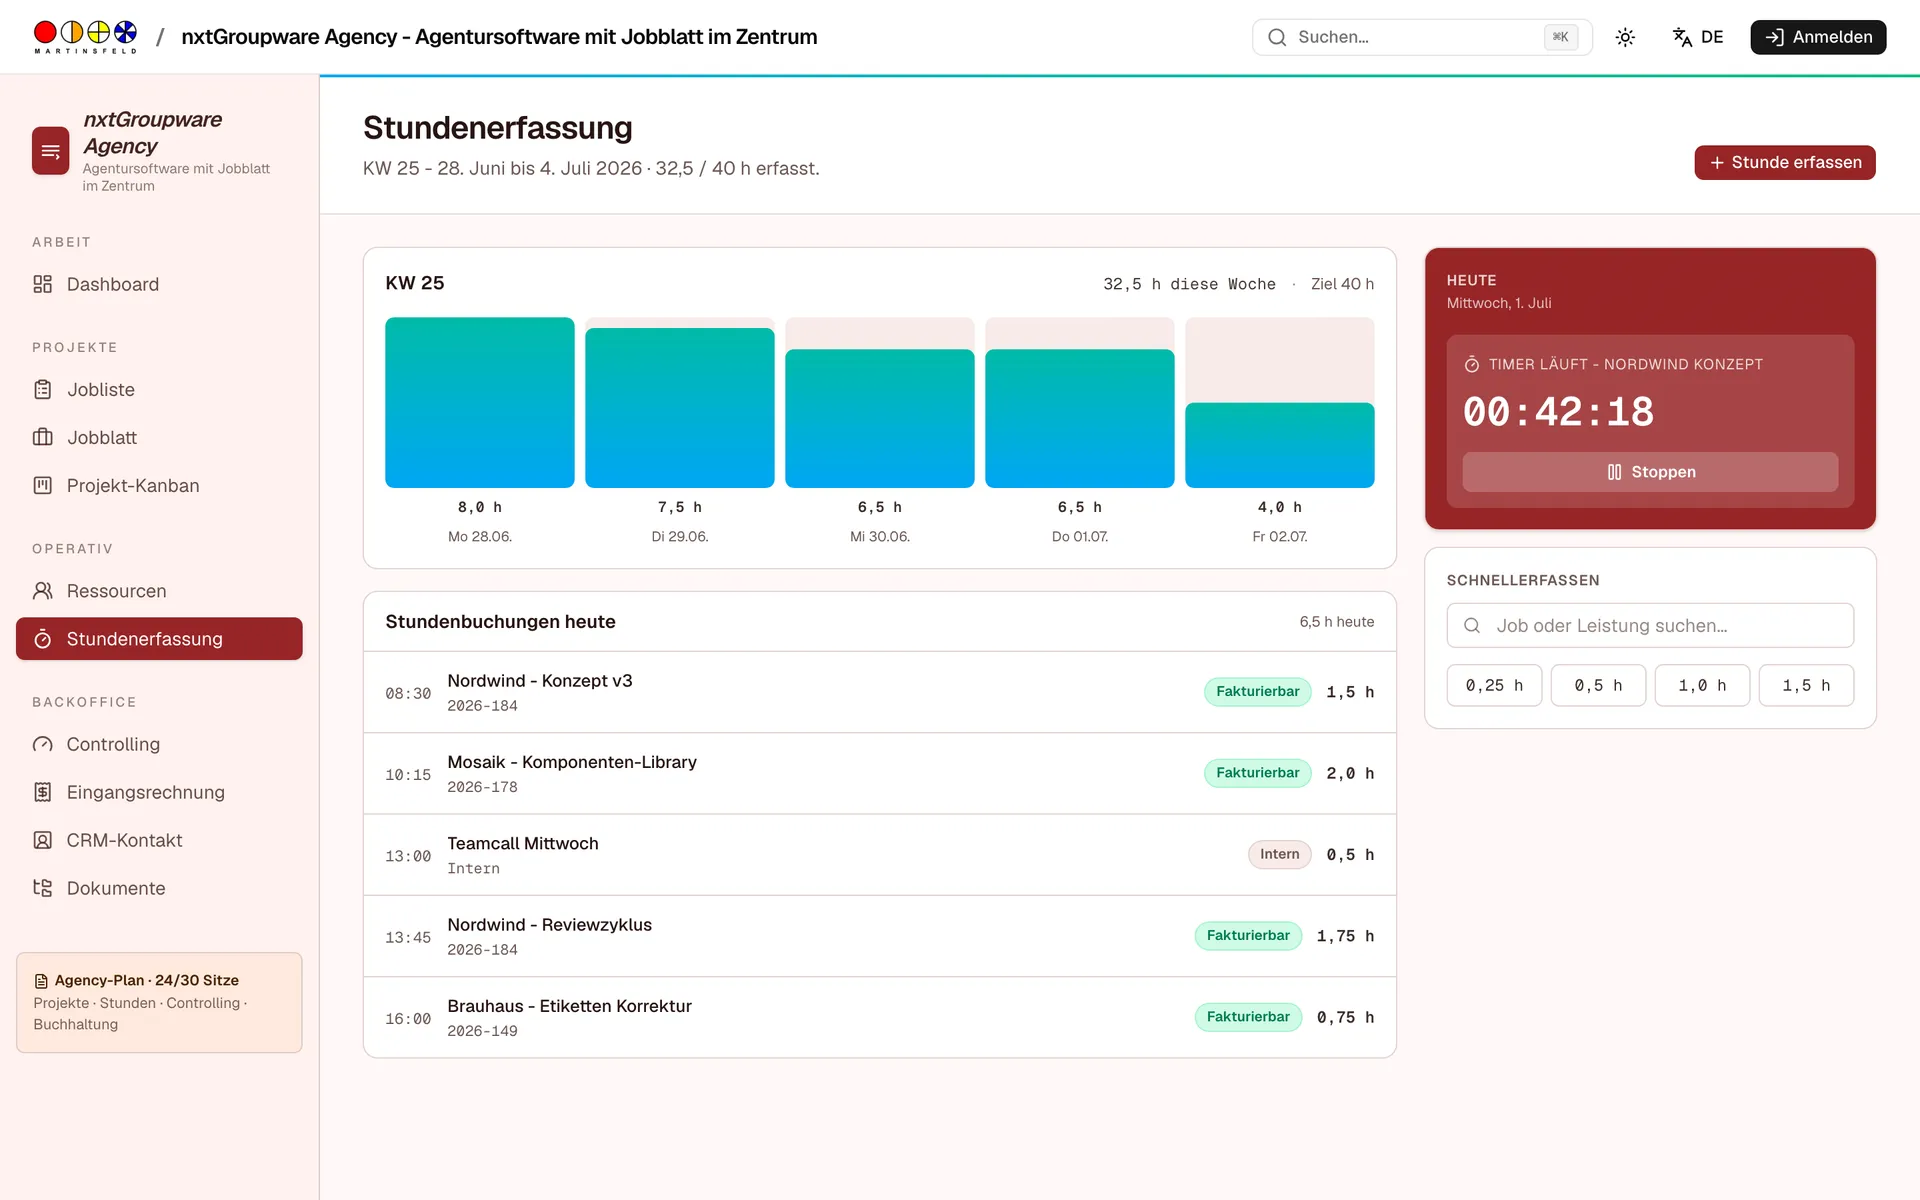
Task: Toggle the light/dark theme sun icon
Action: [1625, 37]
